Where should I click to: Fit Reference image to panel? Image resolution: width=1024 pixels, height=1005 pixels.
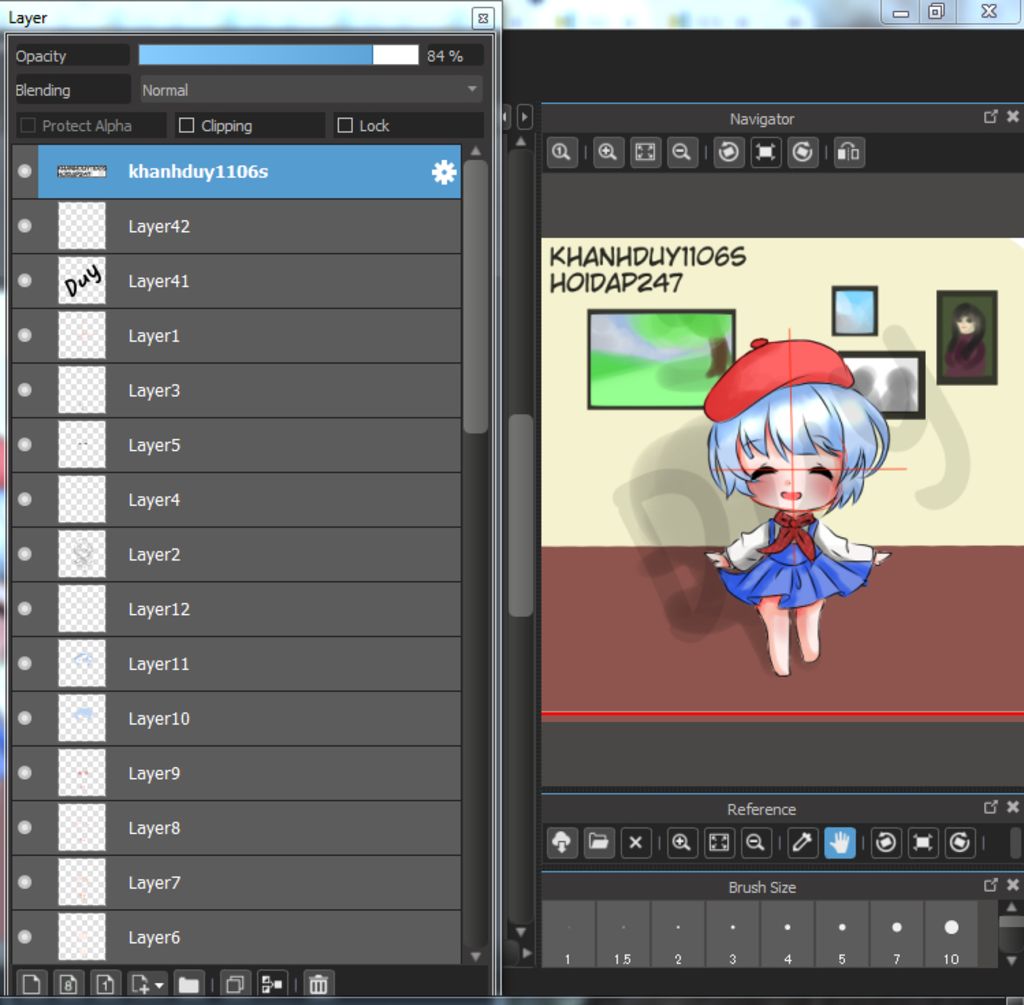pyautogui.click(x=719, y=842)
